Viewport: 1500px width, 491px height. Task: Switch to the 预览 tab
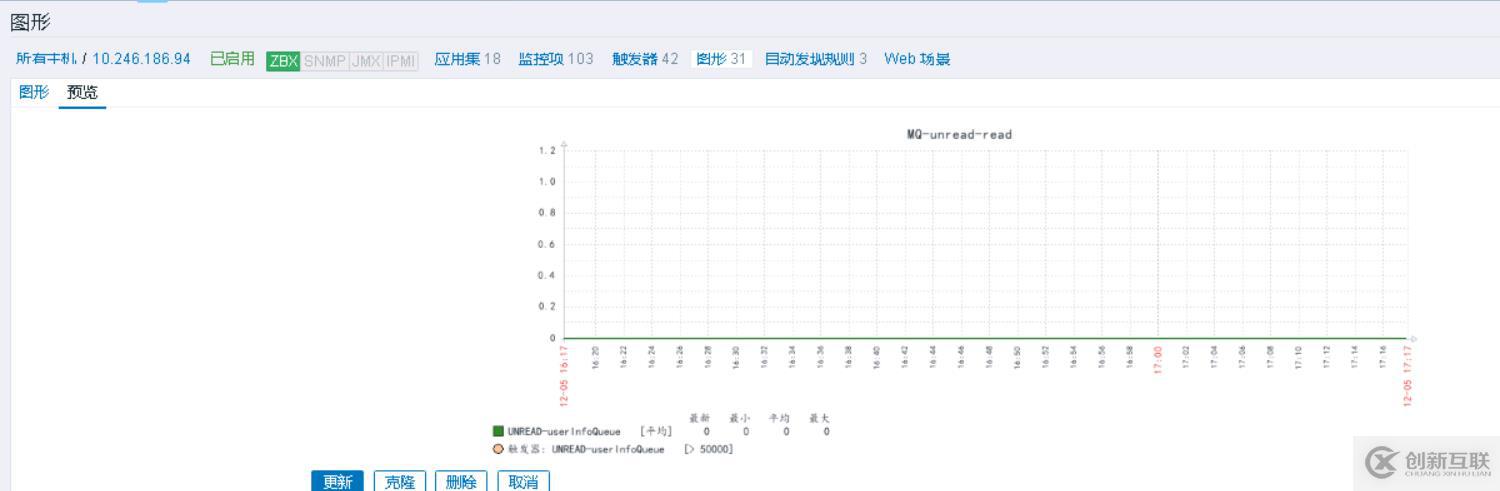(82, 92)
